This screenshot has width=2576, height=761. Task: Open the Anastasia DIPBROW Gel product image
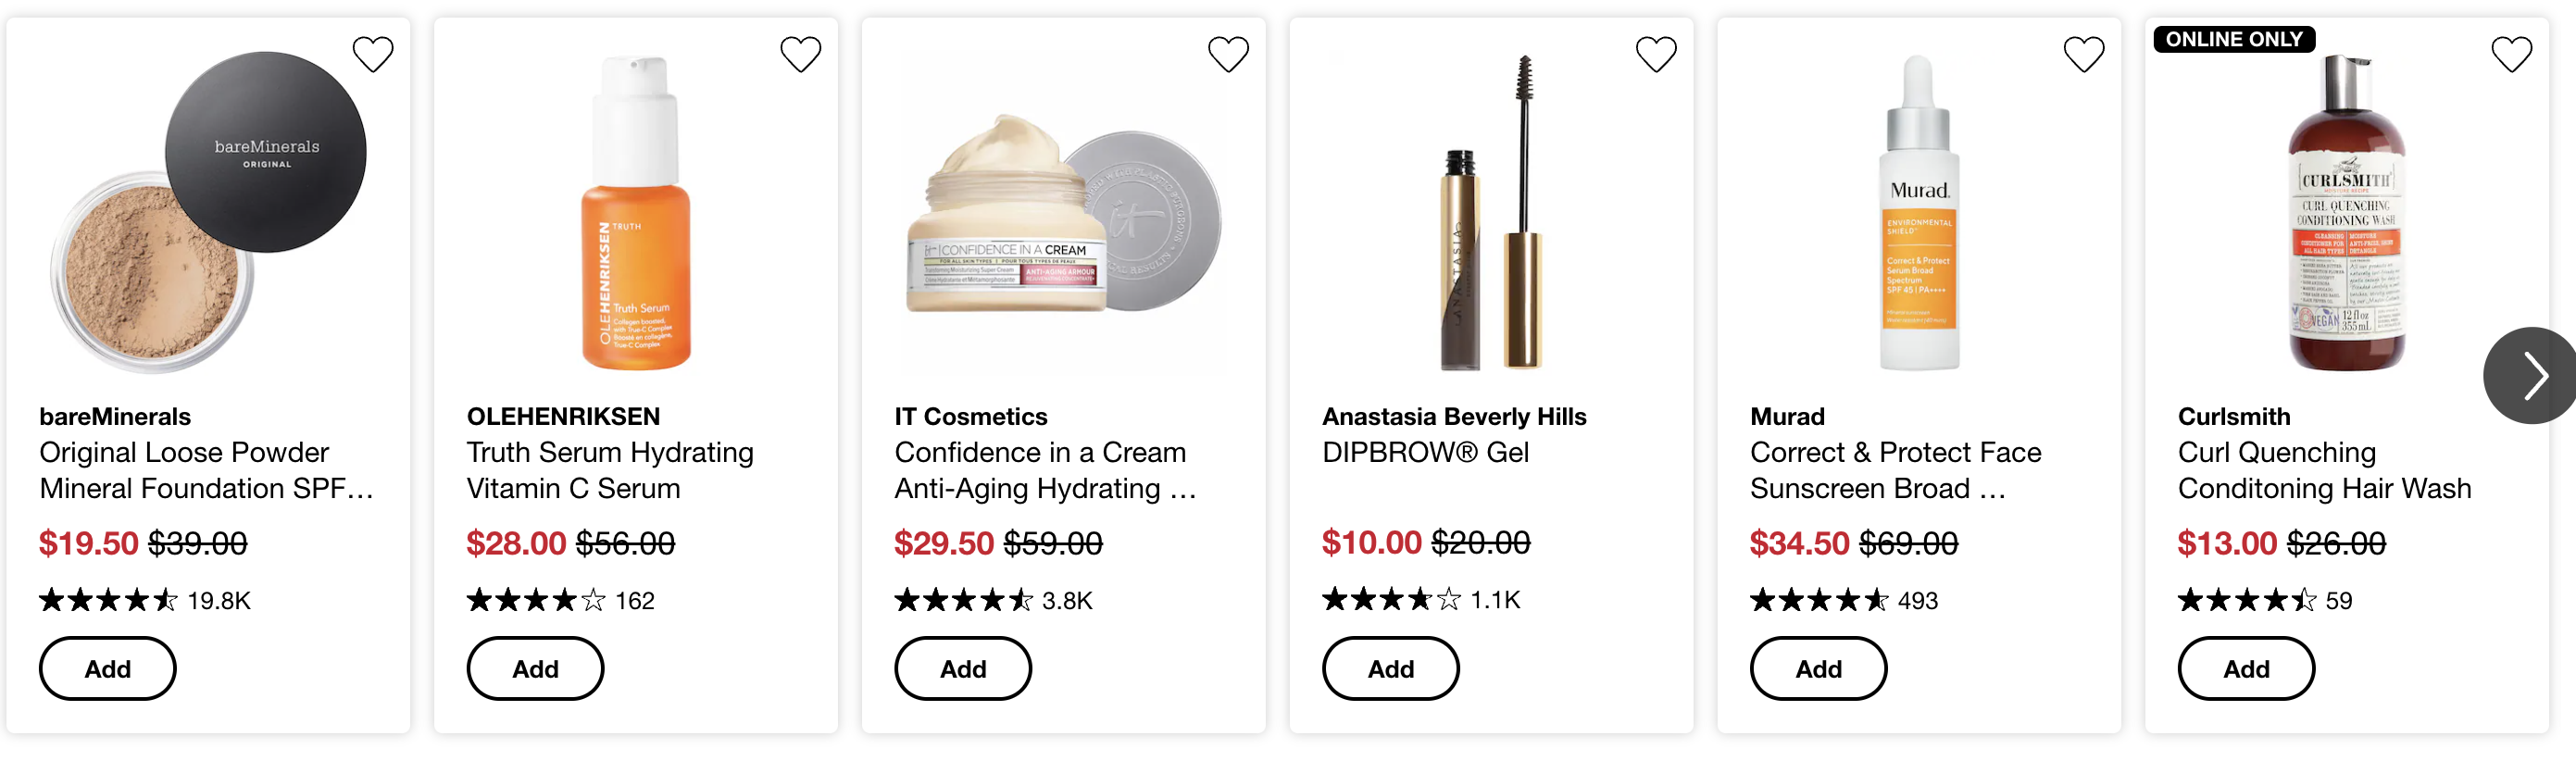point(1492,212)
